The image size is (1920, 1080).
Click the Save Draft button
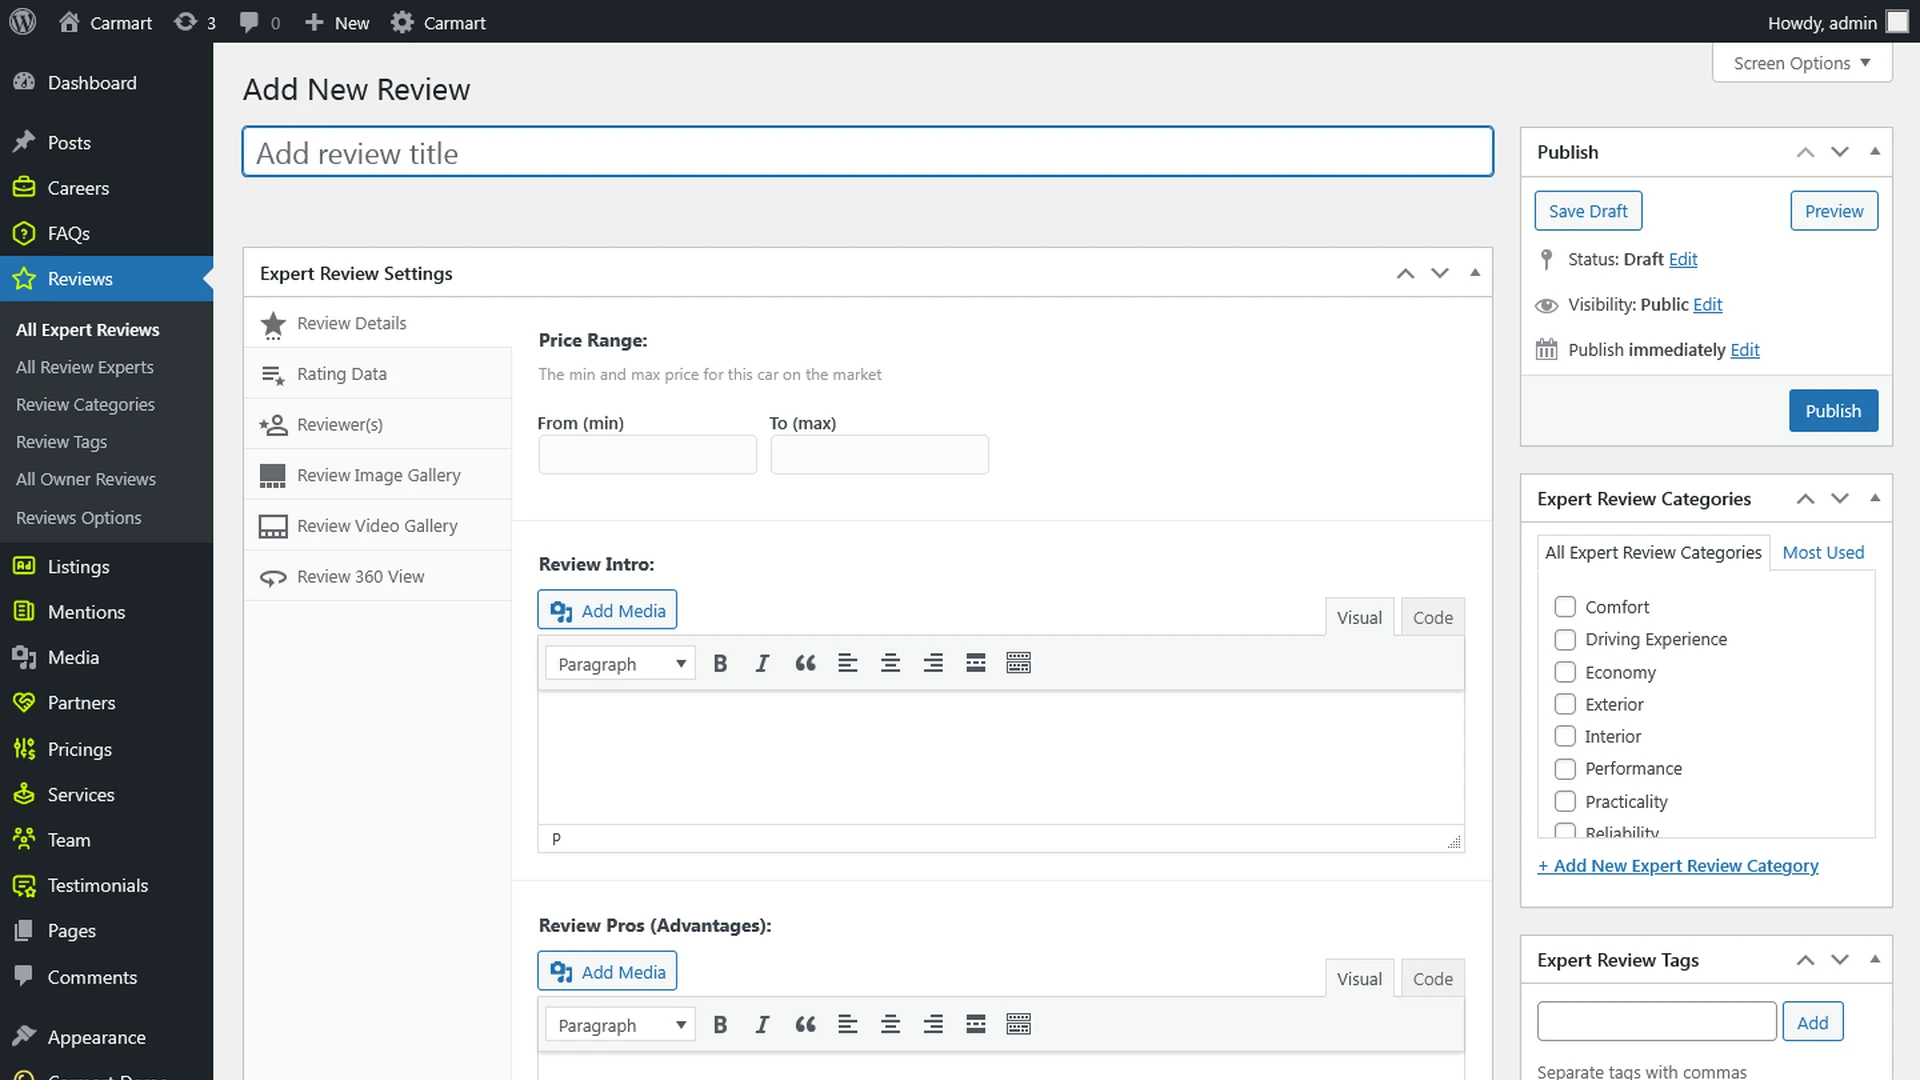pos(1588,211)
